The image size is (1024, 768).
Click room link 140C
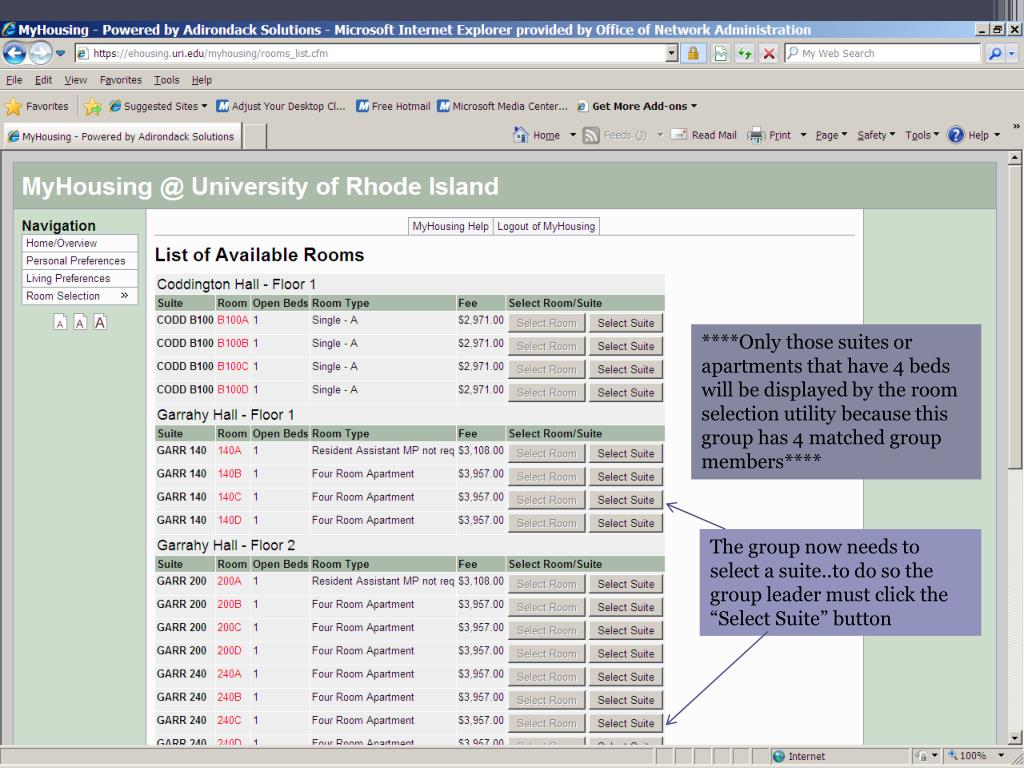(x=229, y=497)
